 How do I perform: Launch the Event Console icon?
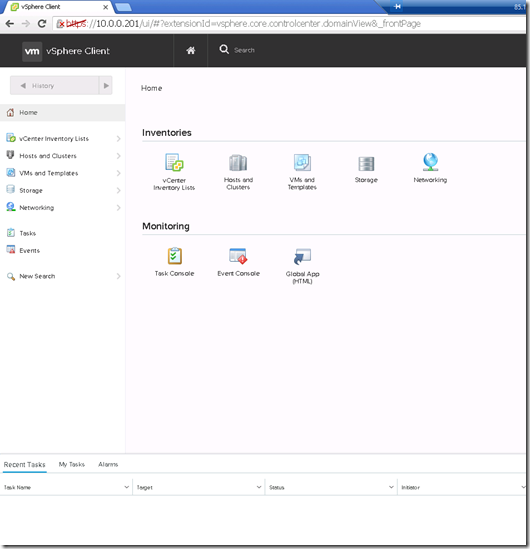click(x=238, y=256)
